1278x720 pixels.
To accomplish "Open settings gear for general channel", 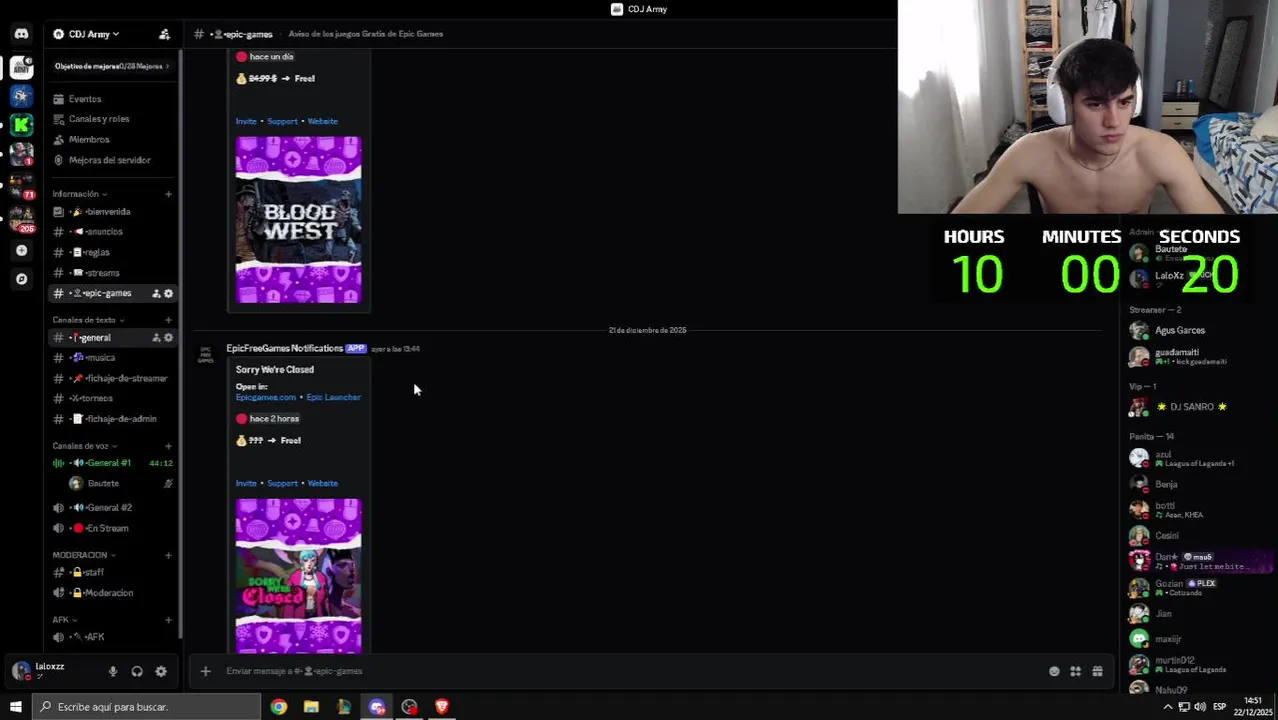I will coord(168,338).
